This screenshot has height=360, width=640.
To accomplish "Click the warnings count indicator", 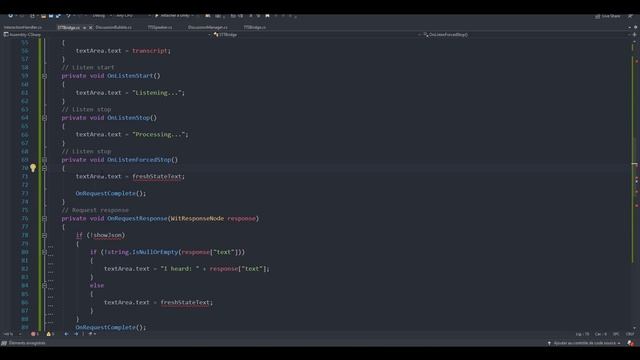I will point(50,334).
